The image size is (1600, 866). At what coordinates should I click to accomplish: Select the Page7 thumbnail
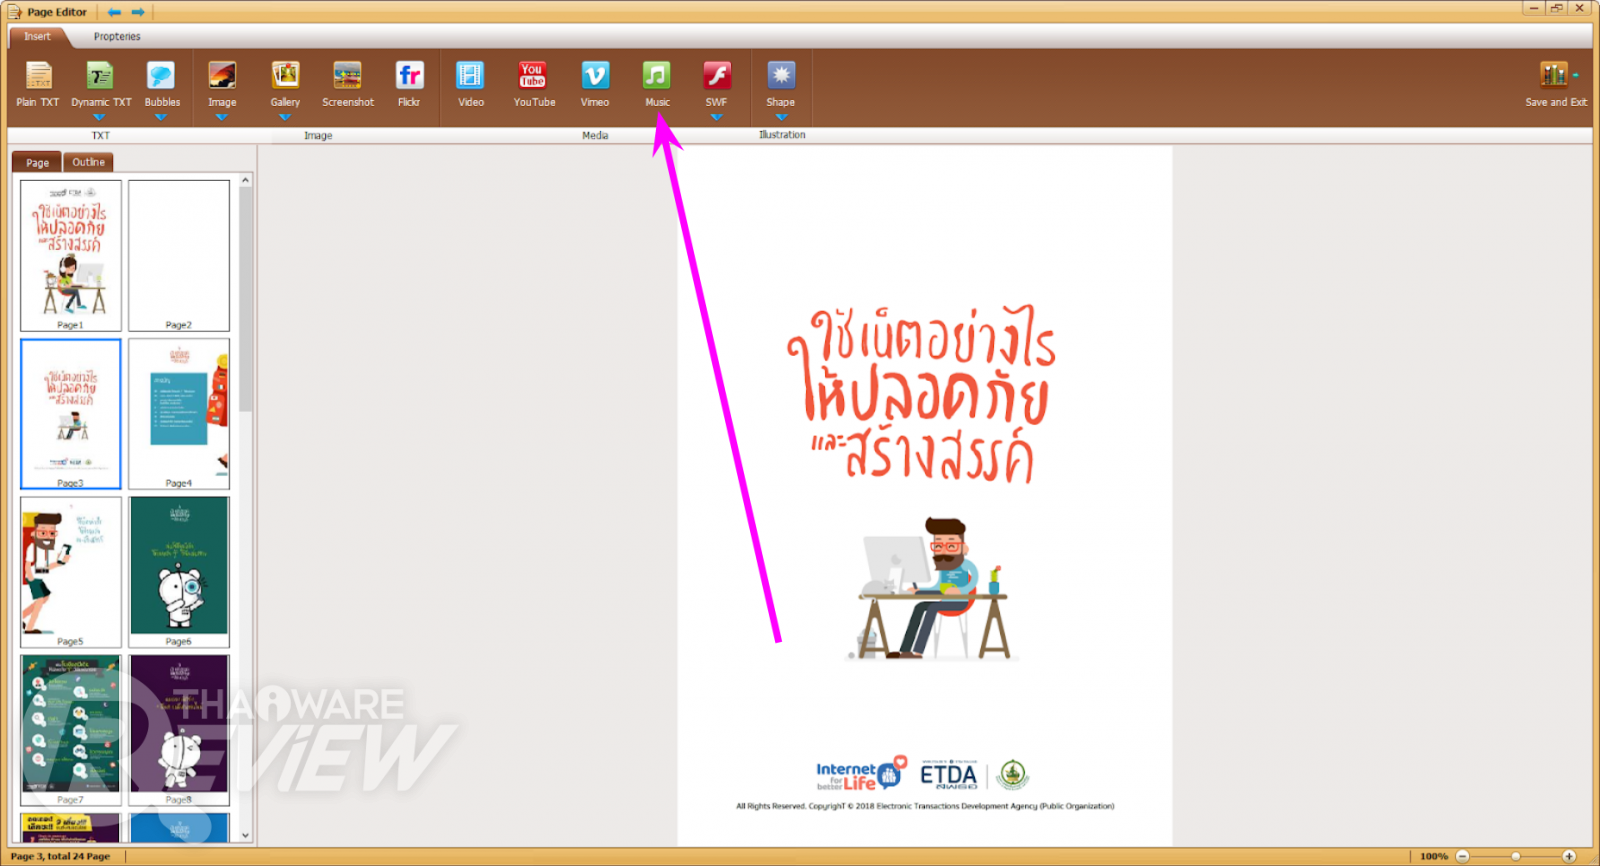tap(71, 730)
